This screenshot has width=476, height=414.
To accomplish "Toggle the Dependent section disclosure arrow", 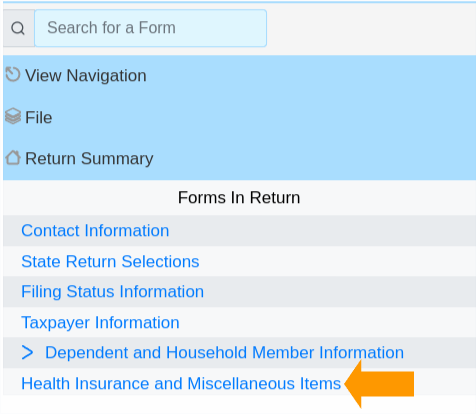I will pyautogui.click(x=27, y=353).
